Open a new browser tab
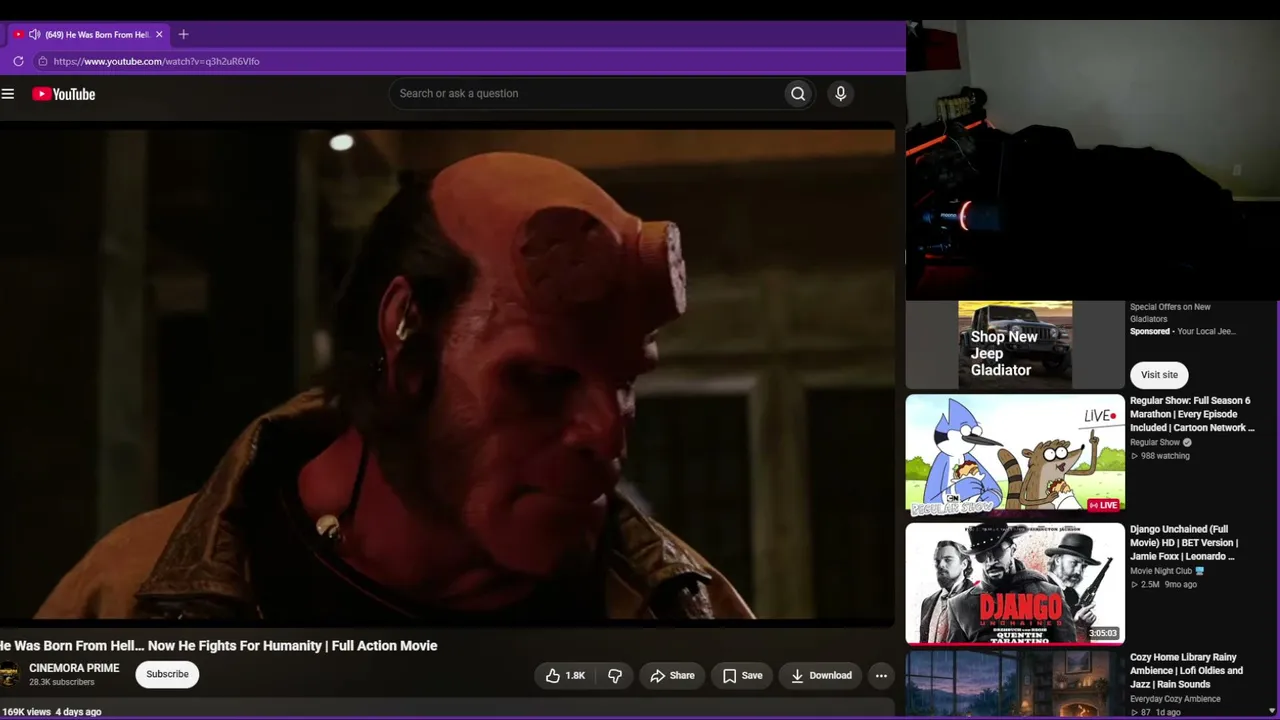The image size is (1280, 720). click(x=183, y=34)
